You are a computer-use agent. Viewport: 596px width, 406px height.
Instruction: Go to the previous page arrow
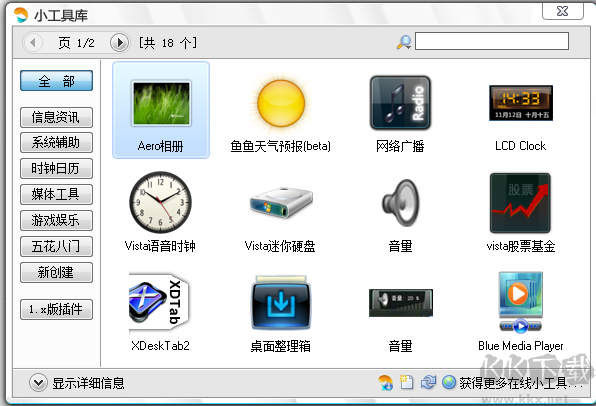(33, 43)
